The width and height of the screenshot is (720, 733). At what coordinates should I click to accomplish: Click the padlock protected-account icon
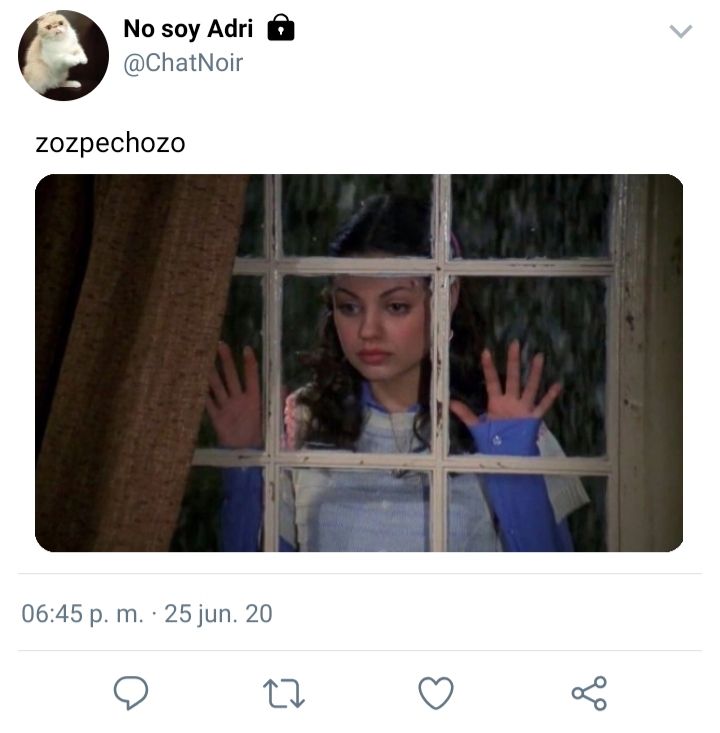coord(281,28)
